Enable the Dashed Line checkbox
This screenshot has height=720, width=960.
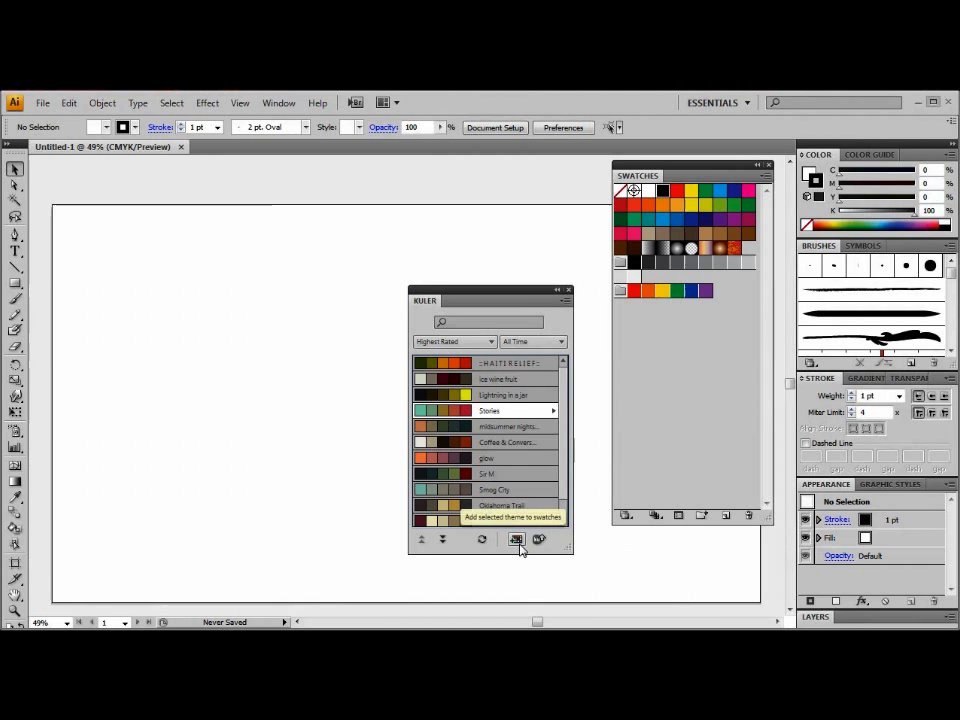tap(806, 443)
